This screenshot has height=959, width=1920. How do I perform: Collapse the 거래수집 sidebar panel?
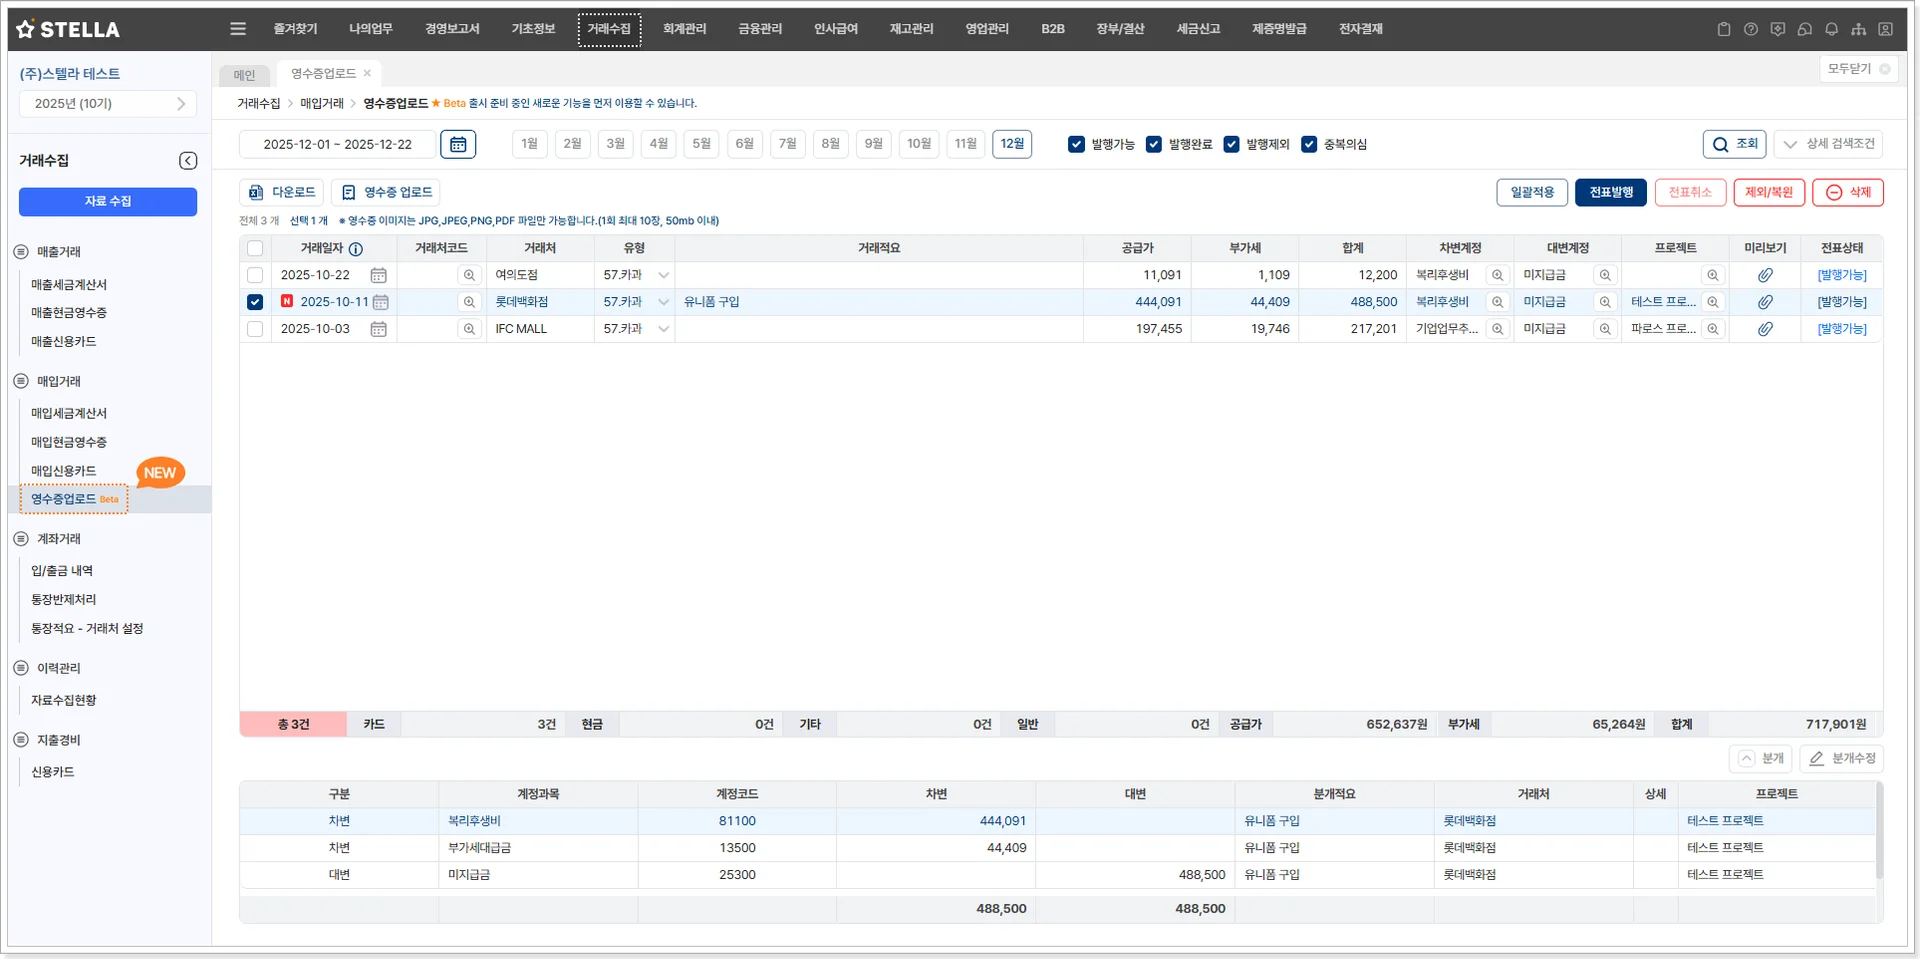click(188, 161)
